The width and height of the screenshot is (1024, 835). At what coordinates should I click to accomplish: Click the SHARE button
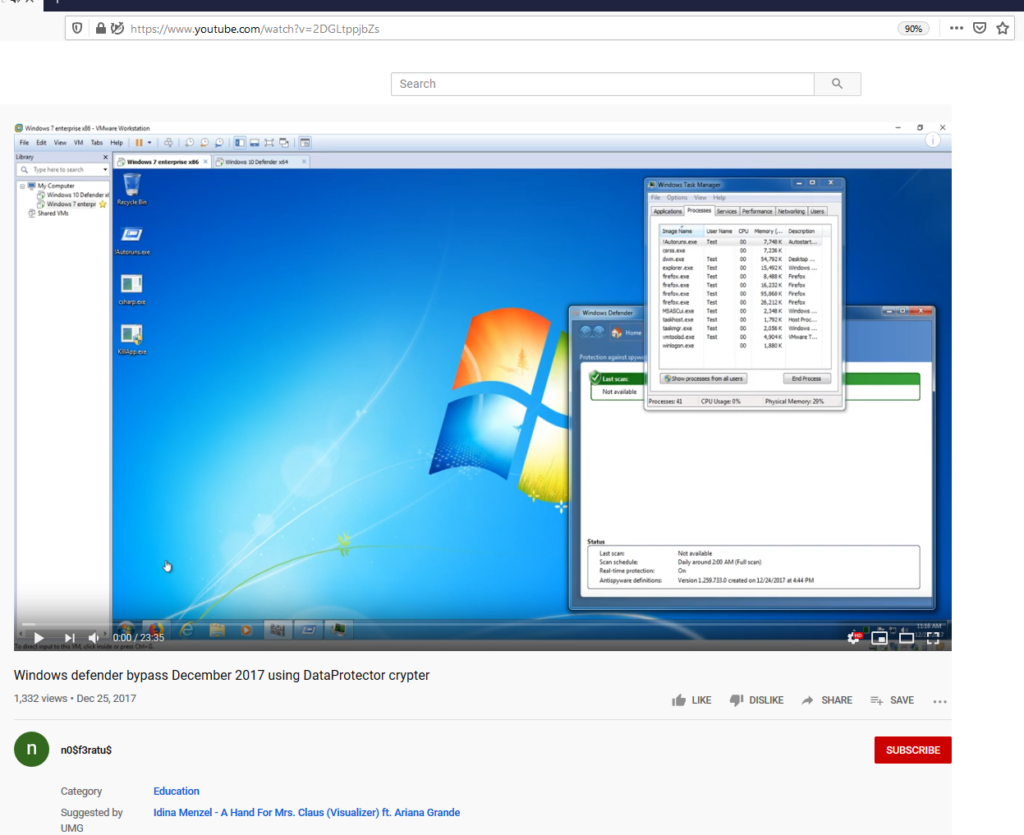point(827,700)
